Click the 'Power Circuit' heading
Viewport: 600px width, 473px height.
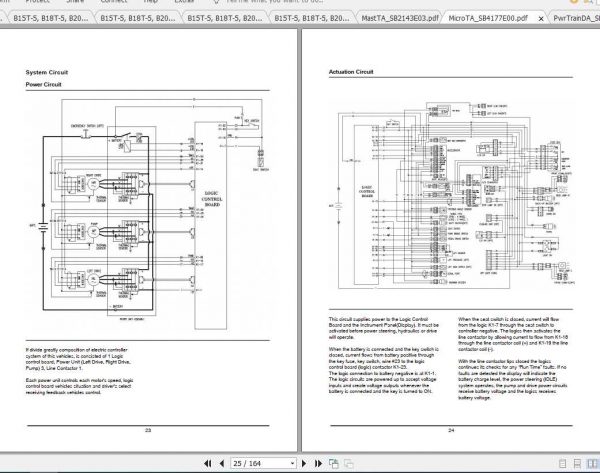[43, 84]
